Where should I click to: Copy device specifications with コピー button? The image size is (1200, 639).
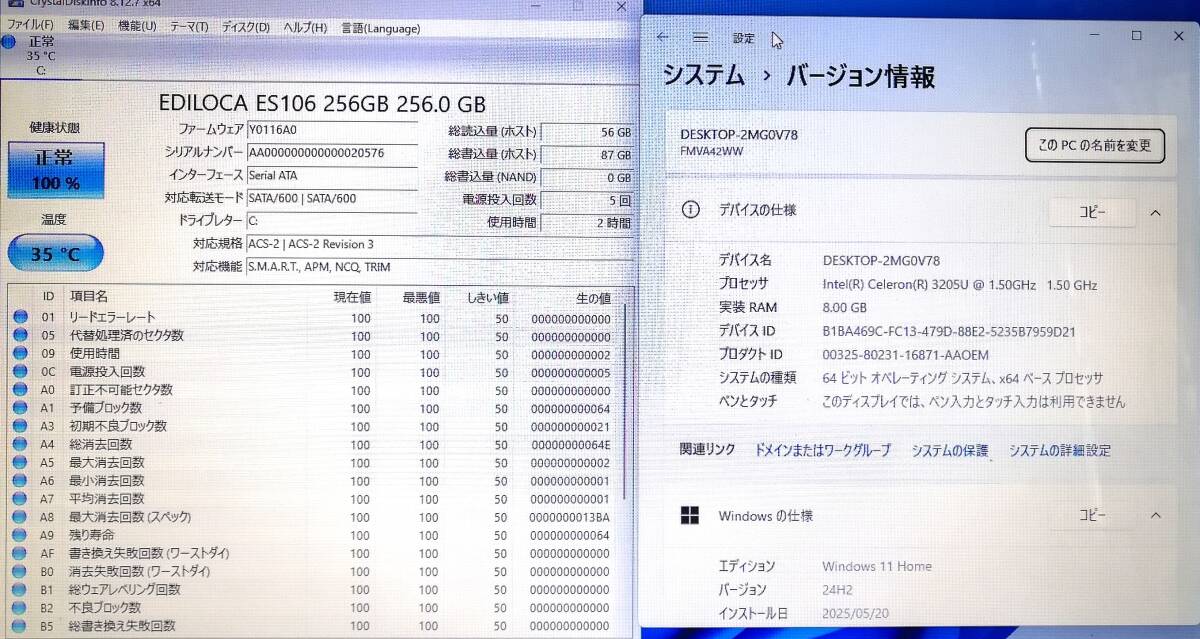(x=1092, y=212)
